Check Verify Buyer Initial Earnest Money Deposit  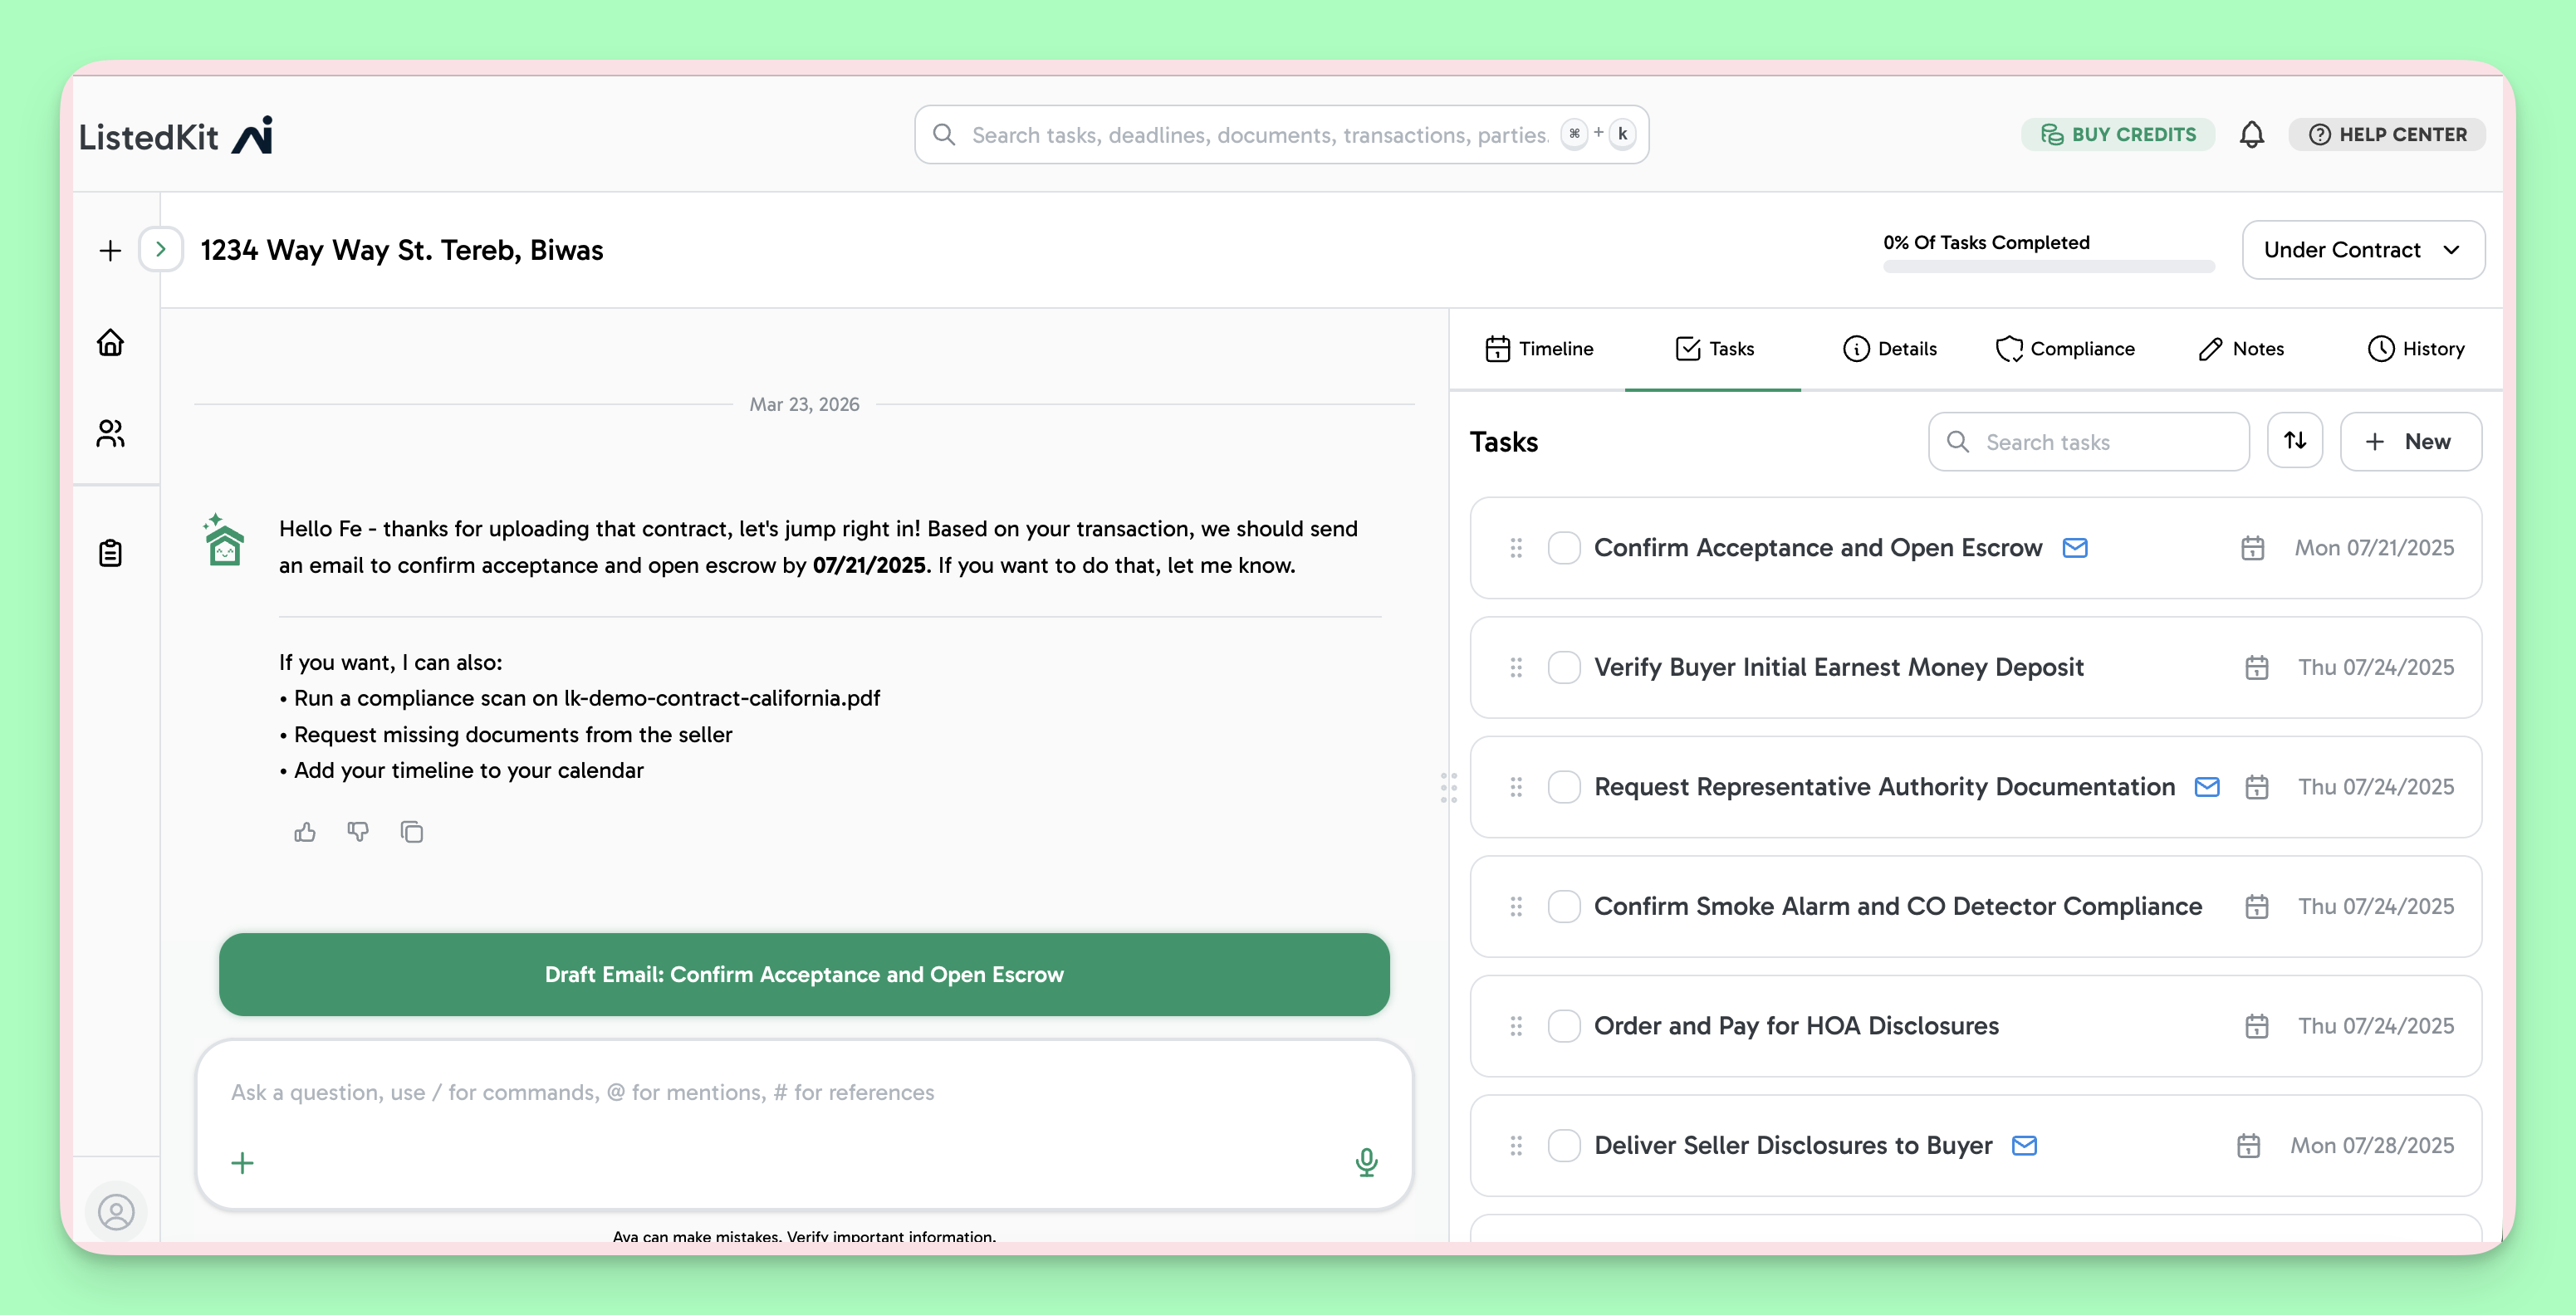tap(1563, 667)
